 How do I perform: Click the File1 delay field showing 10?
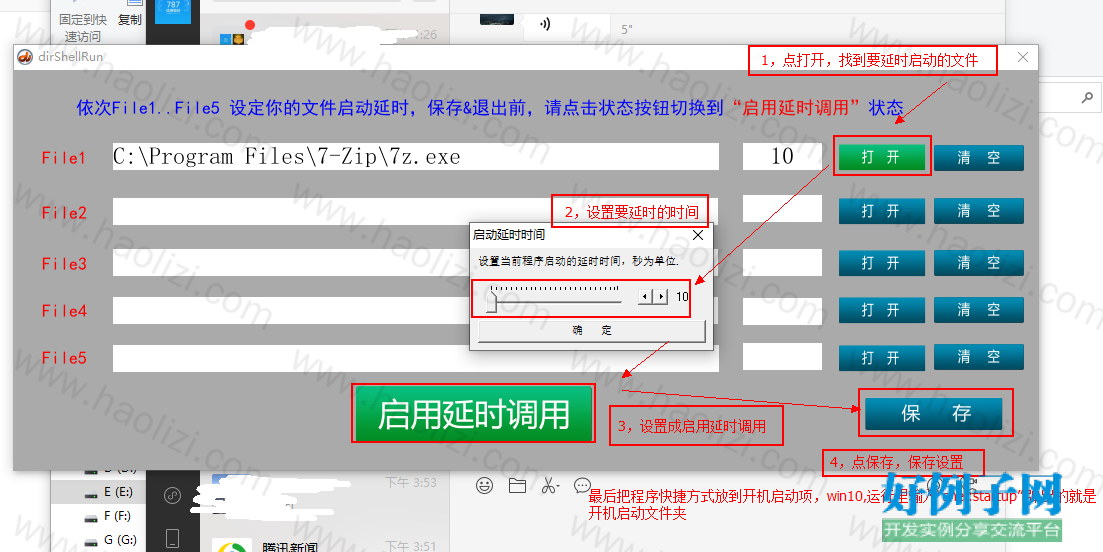tap(782, 157)
